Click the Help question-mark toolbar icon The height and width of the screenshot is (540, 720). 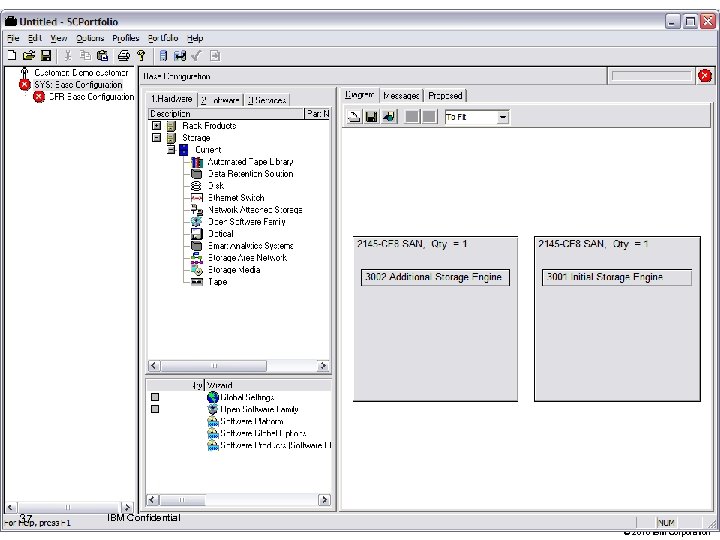pyautogui.click(x=141, y=56)
